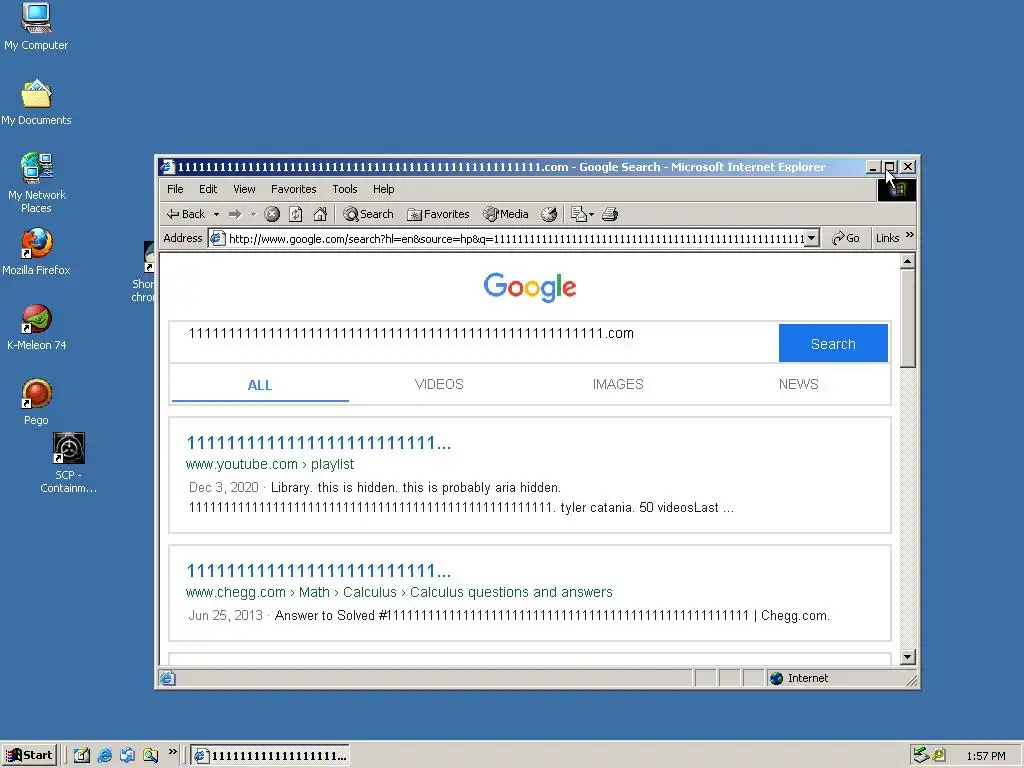Open the Edit button dropdown arrow
Screen dimensions: 1024x768
tap(591, 214)
